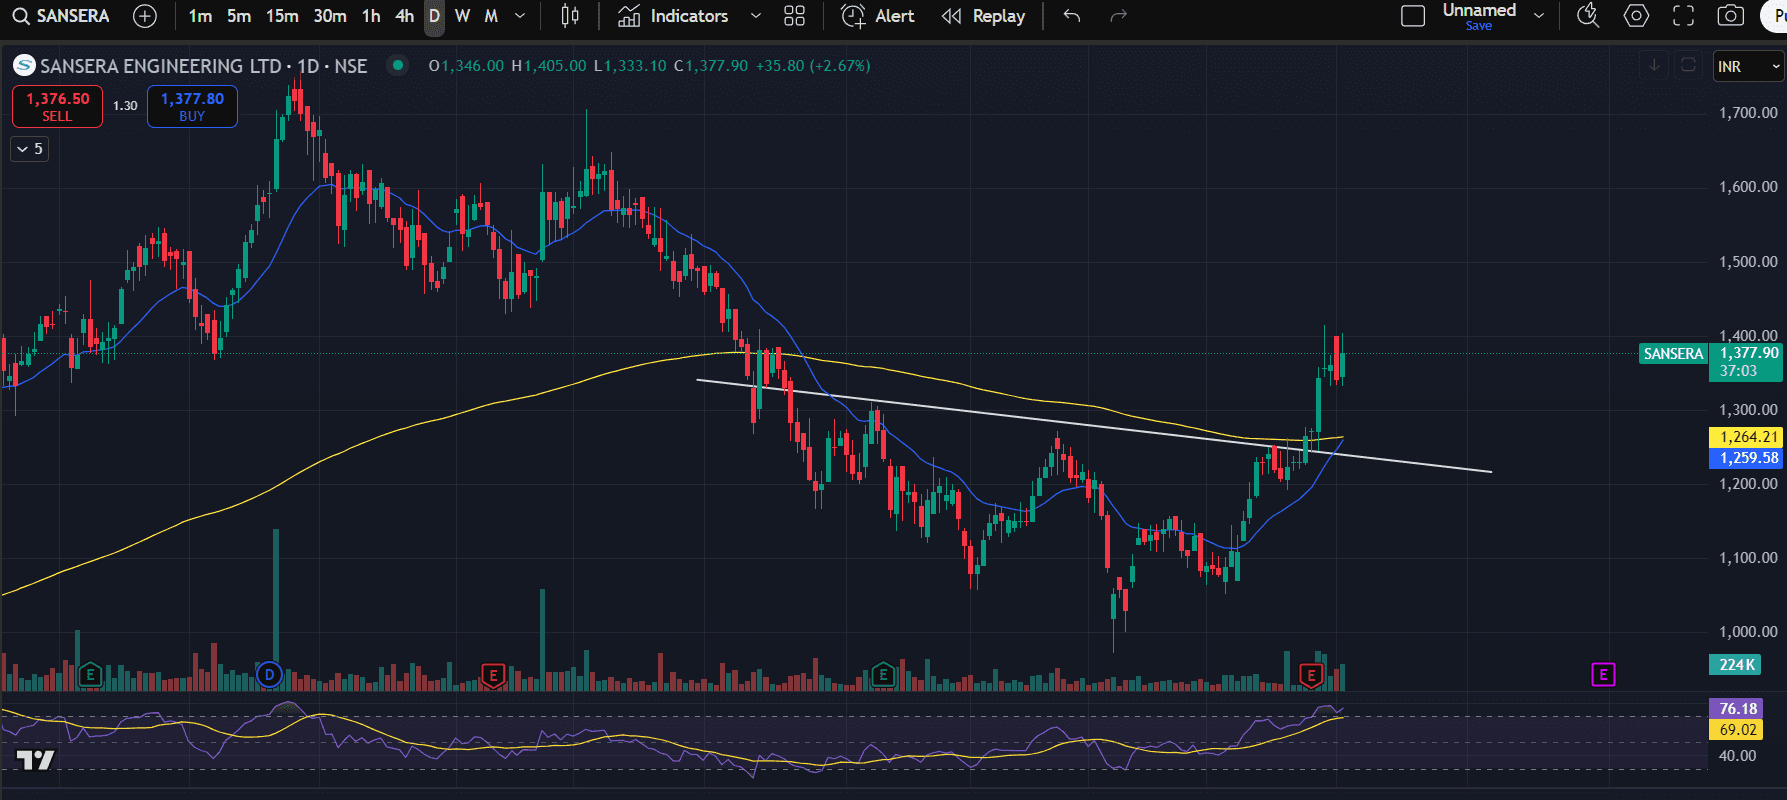Image resolution: width=1787 pixels, height=800 pixels.
Task: Click the 1.30 spread value
Action: pyautogui.click(x=125, y=106)
